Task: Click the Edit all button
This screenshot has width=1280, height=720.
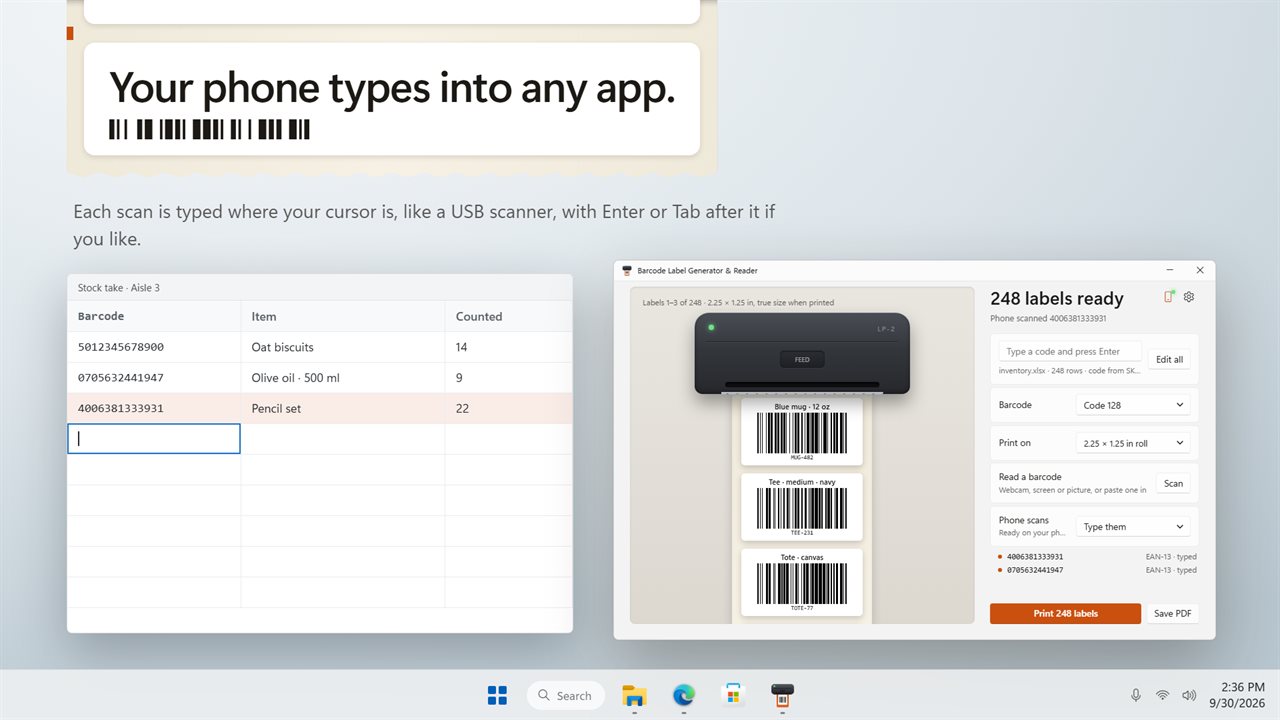Action: coord(1169,359)
